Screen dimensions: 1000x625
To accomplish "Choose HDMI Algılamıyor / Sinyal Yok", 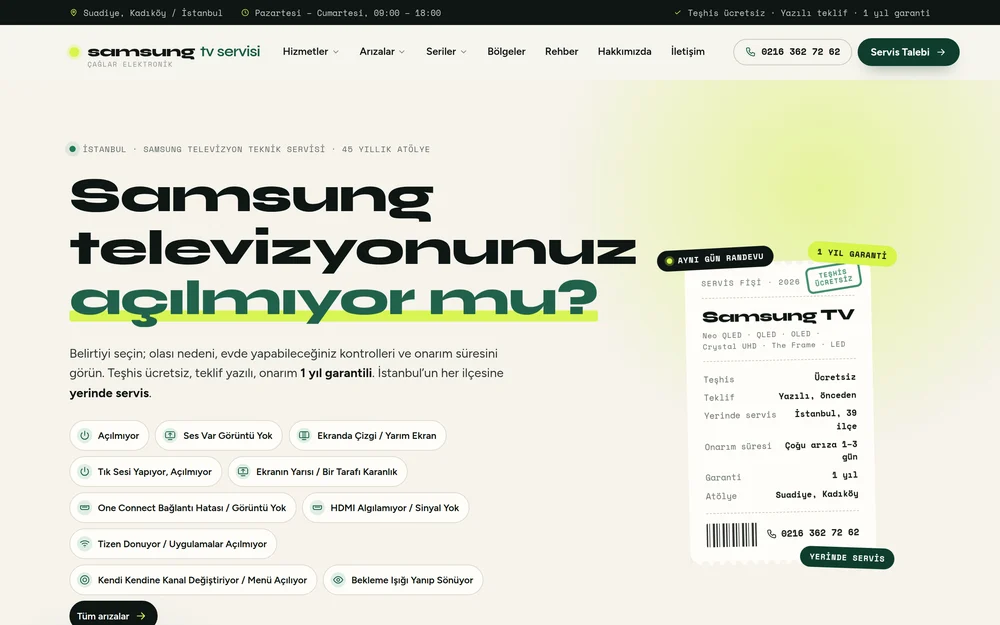I will tap(386, 508).
